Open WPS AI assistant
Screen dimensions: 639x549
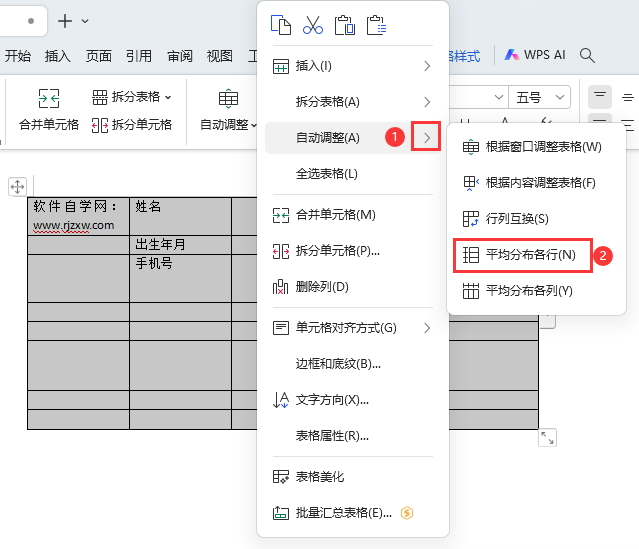pyautogui.click(x=535, y=55)
